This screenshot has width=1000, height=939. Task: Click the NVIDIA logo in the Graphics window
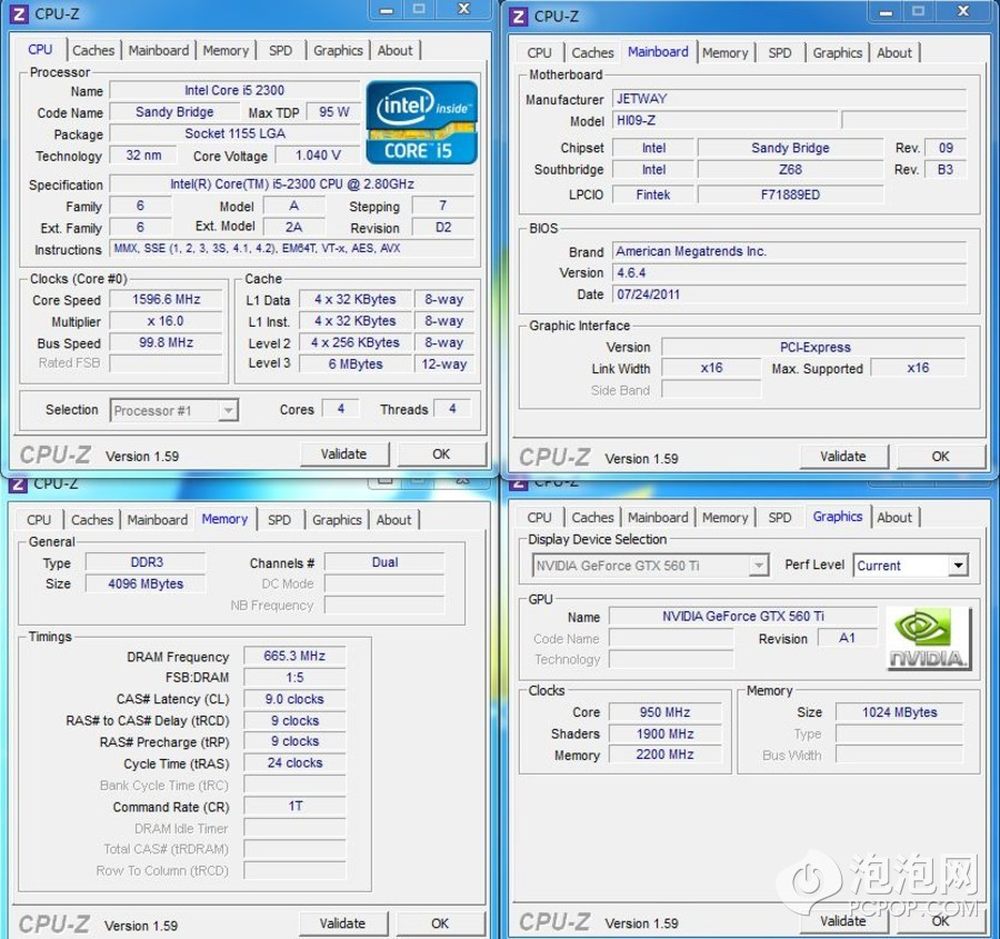click(x=929, y=638)
